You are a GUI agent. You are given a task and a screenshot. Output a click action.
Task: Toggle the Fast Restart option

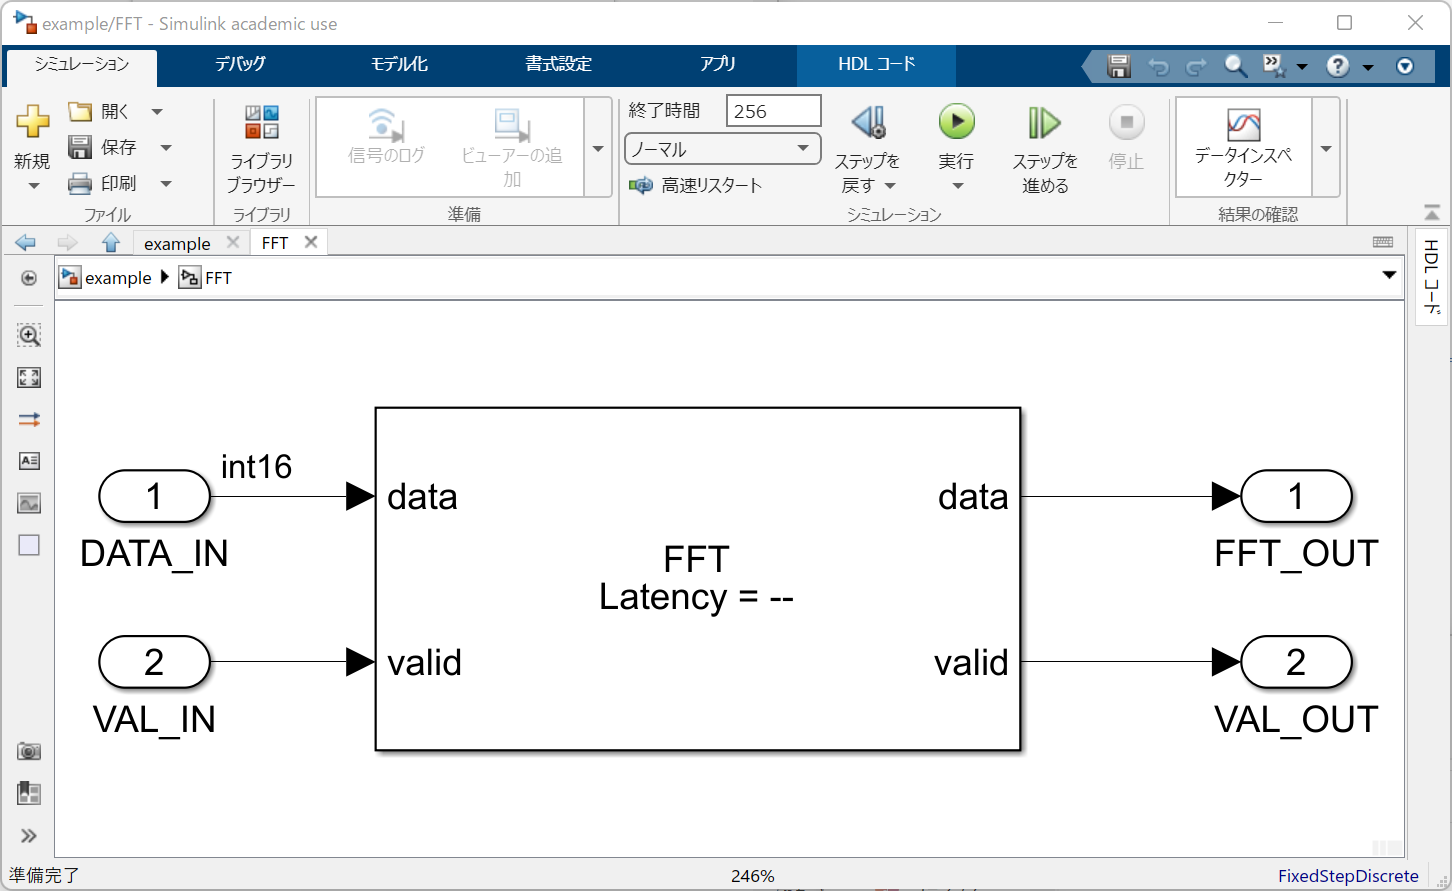tap(696, 185)
